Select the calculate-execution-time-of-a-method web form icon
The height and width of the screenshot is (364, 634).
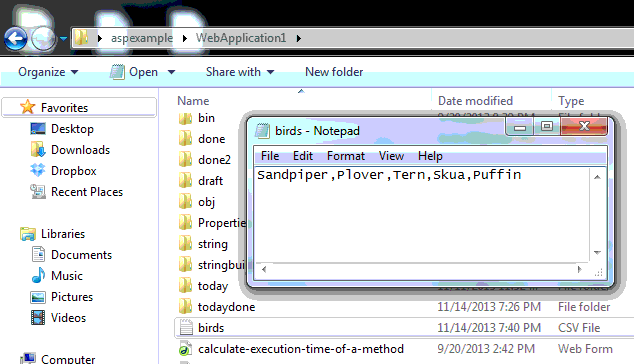186,349
